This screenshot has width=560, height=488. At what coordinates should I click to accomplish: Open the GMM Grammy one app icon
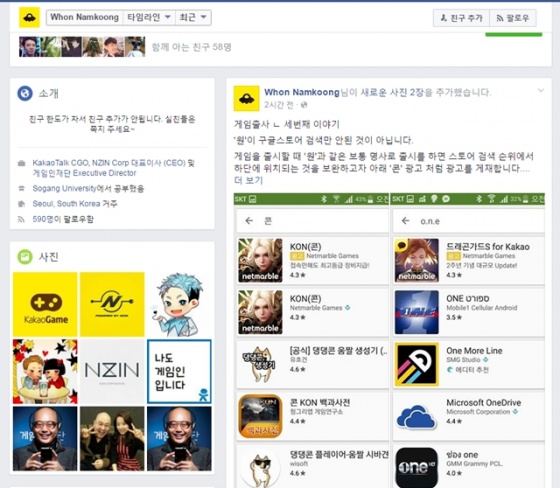[417, 468]
